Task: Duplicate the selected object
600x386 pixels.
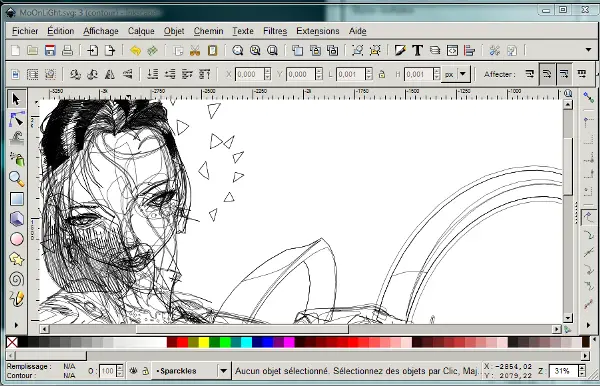Action: click(298, 50)
